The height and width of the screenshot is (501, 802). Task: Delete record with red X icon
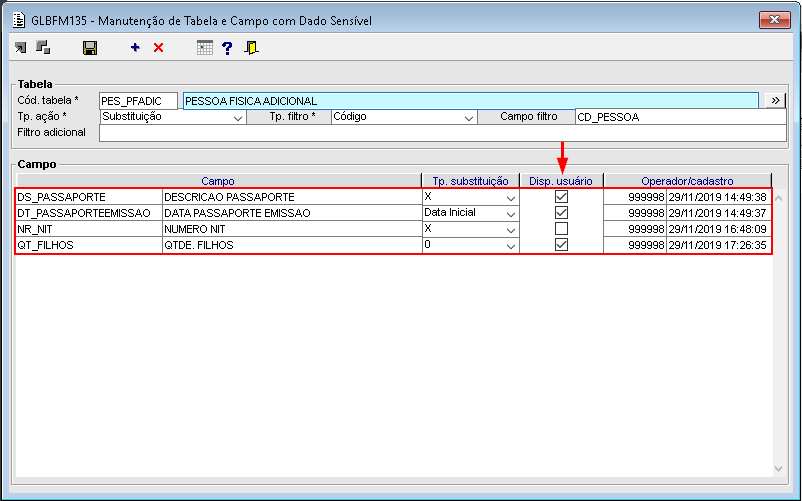(159, 48)
